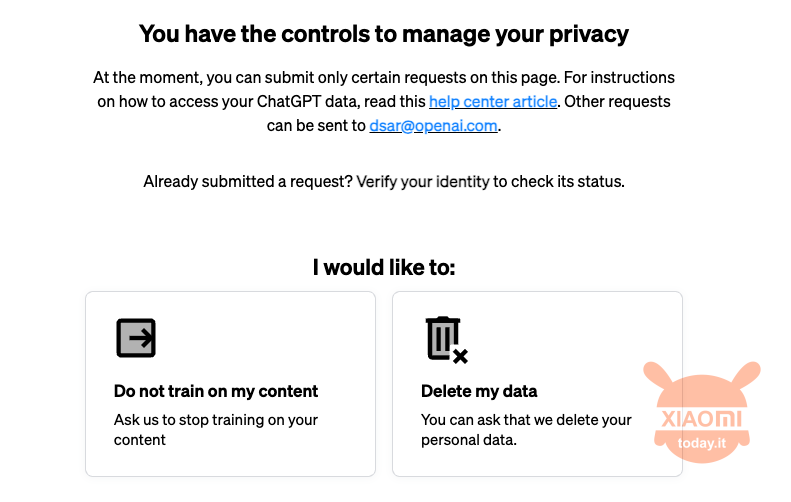Screen dimensions: 791x502
Task: Click the "Already submitted a request?" text
Action: point(248,182)
